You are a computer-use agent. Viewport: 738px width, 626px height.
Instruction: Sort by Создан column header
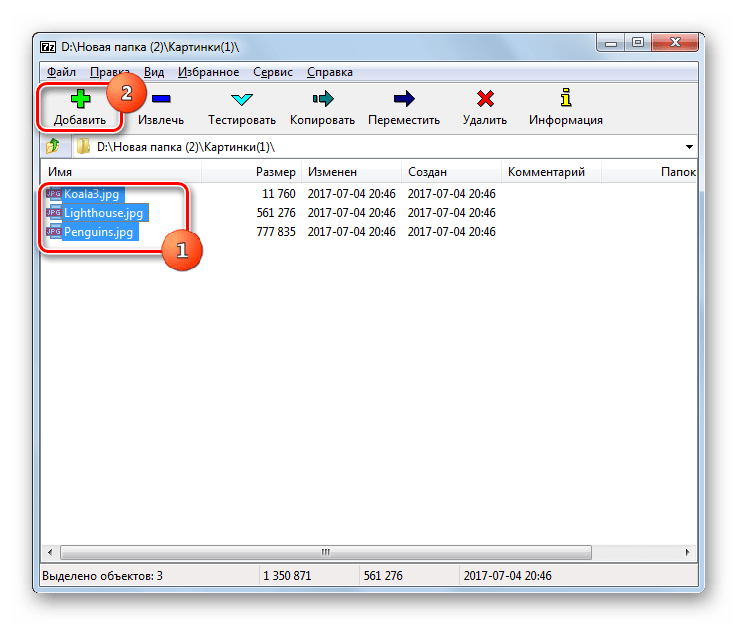point(451,172)
